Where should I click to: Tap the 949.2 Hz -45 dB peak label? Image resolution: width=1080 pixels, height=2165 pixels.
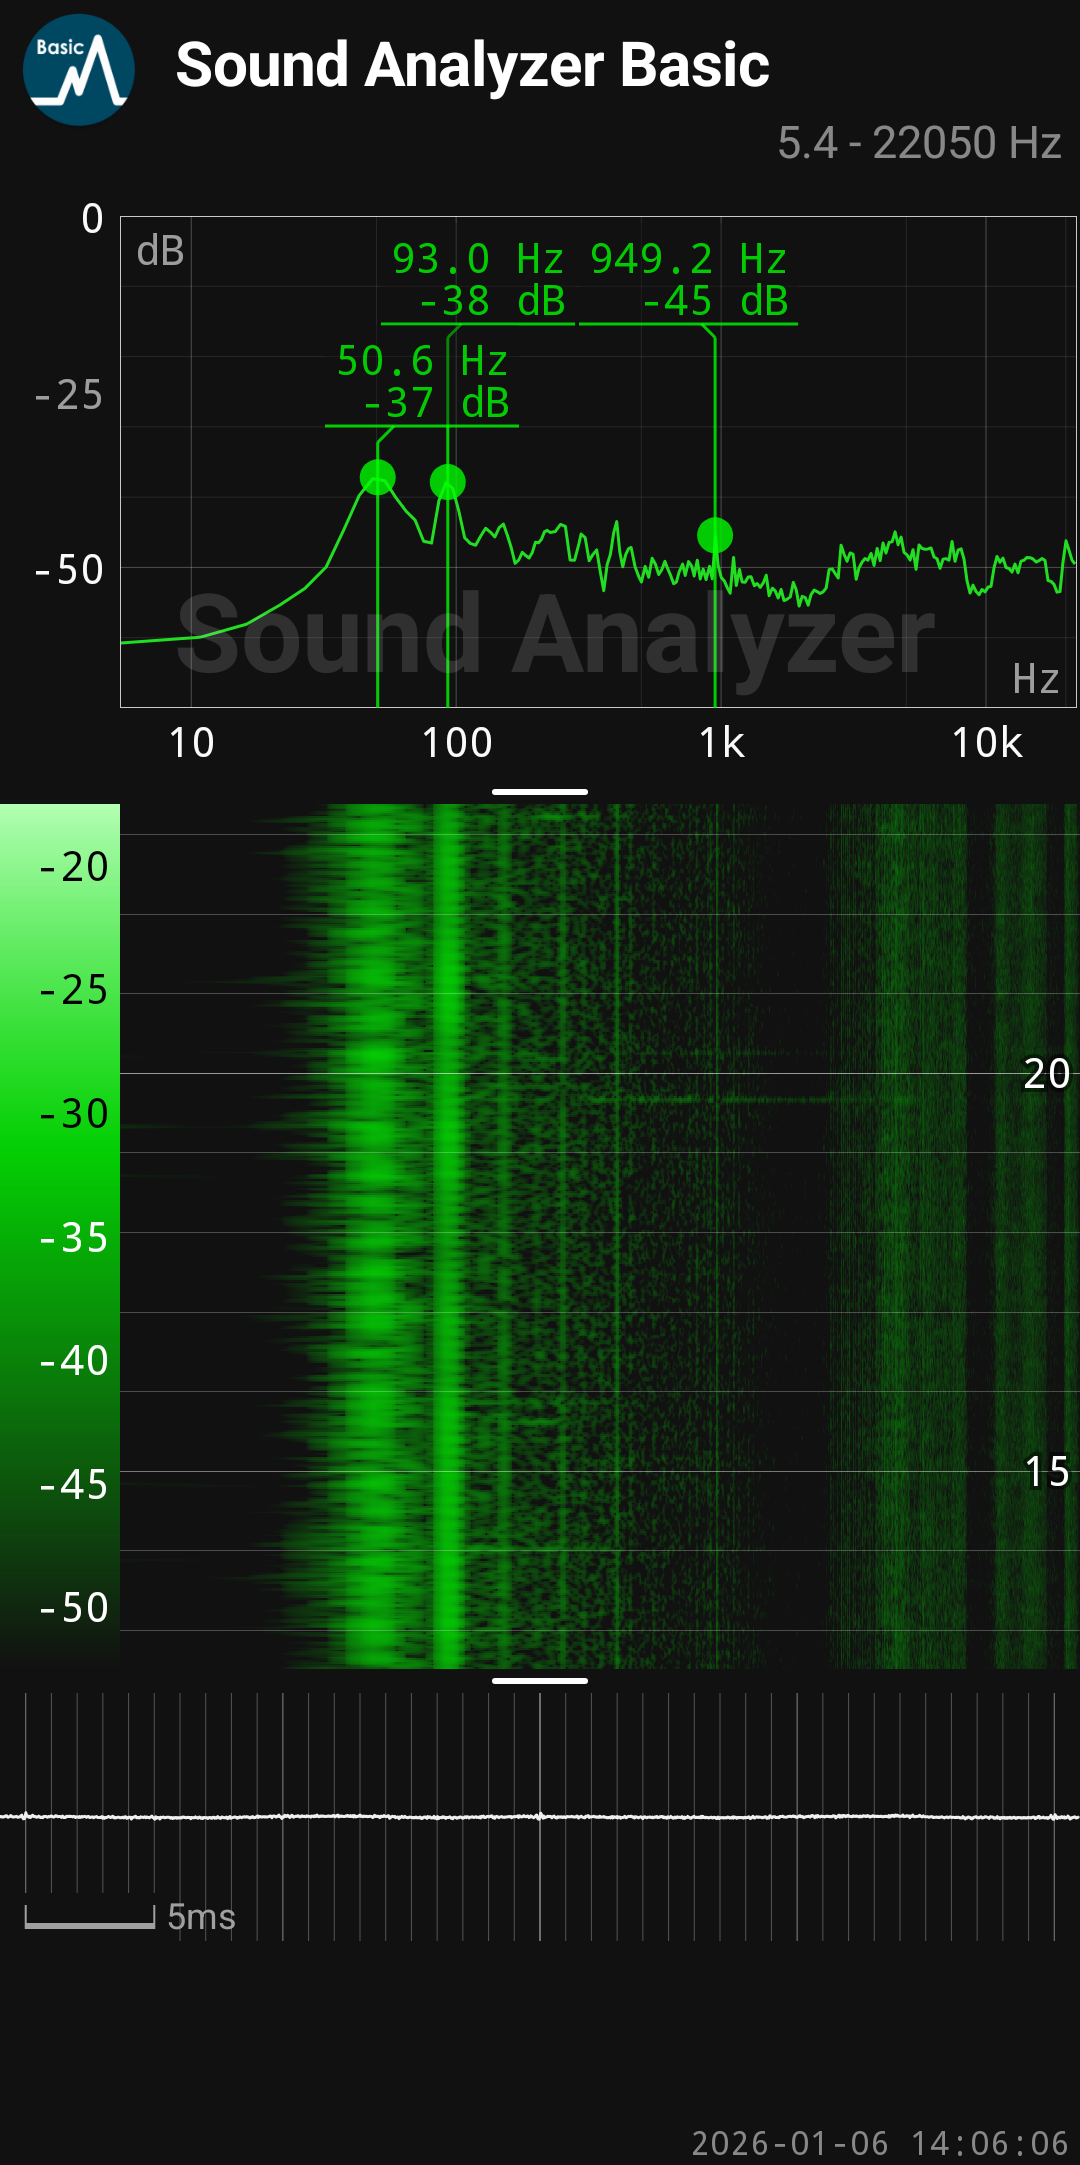[689, 281]
